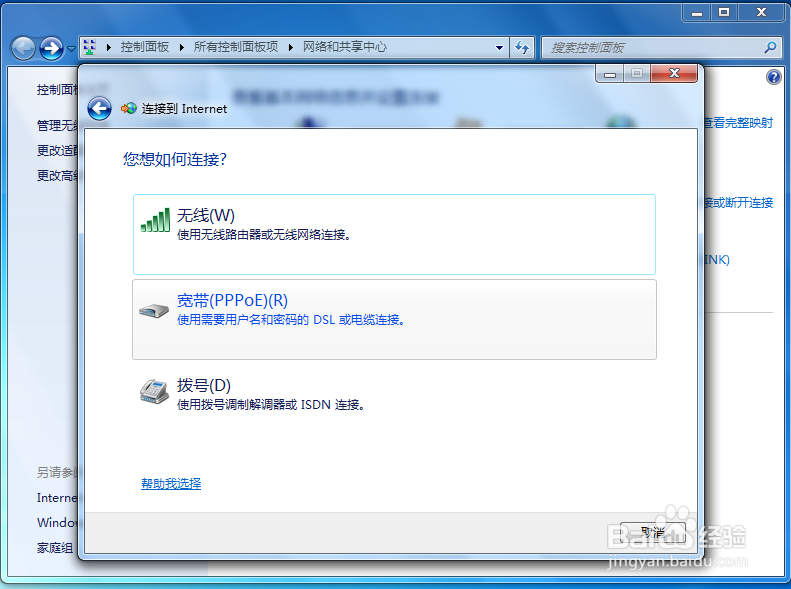This screenshot has height=589, width=791.
Task: Go to 网络和共享中心 breadcrumb
Action: pyautogui.click(x=345, y=47)
